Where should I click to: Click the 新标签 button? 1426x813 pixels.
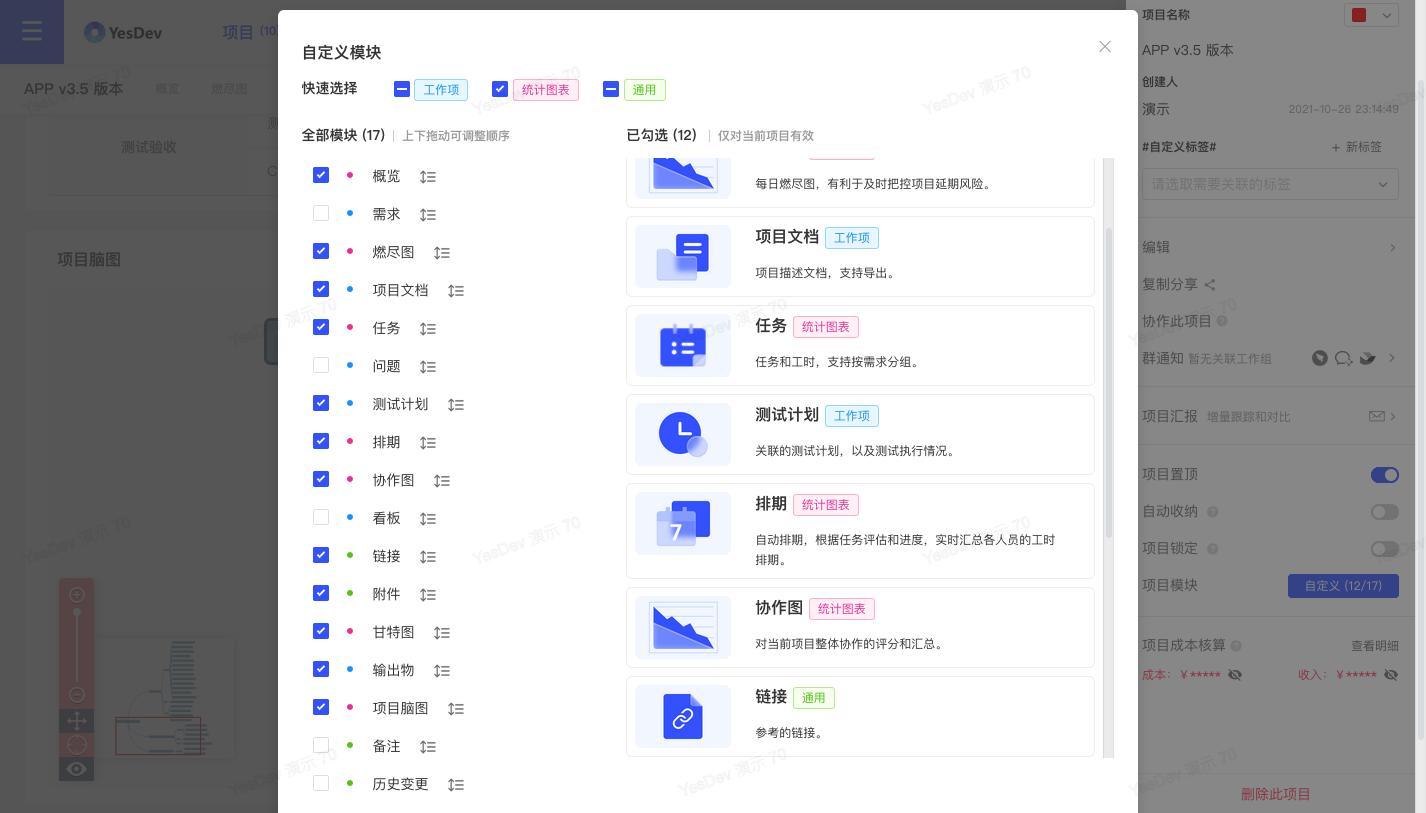(1356, 147)
